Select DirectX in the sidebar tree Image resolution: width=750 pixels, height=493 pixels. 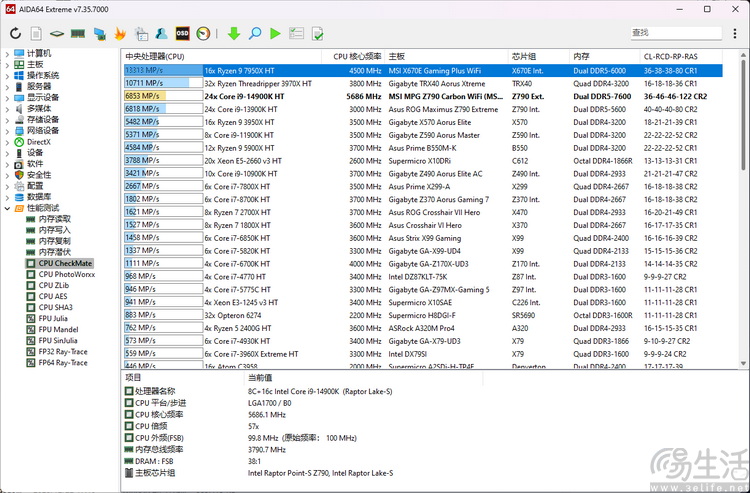[38, 142]
